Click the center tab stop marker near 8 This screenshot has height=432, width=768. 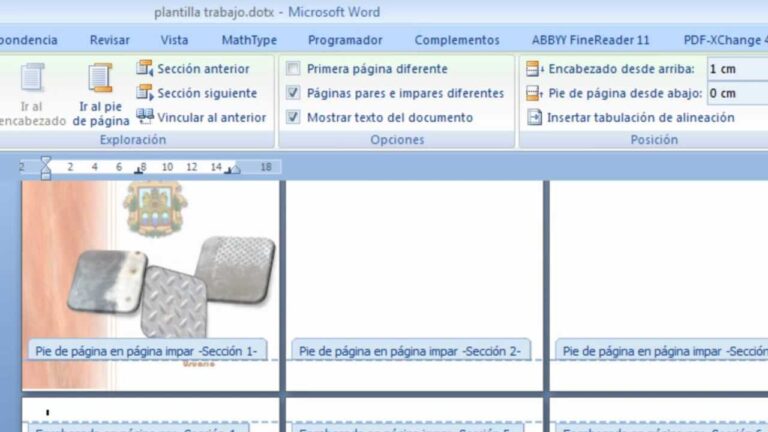coord(139,170)
